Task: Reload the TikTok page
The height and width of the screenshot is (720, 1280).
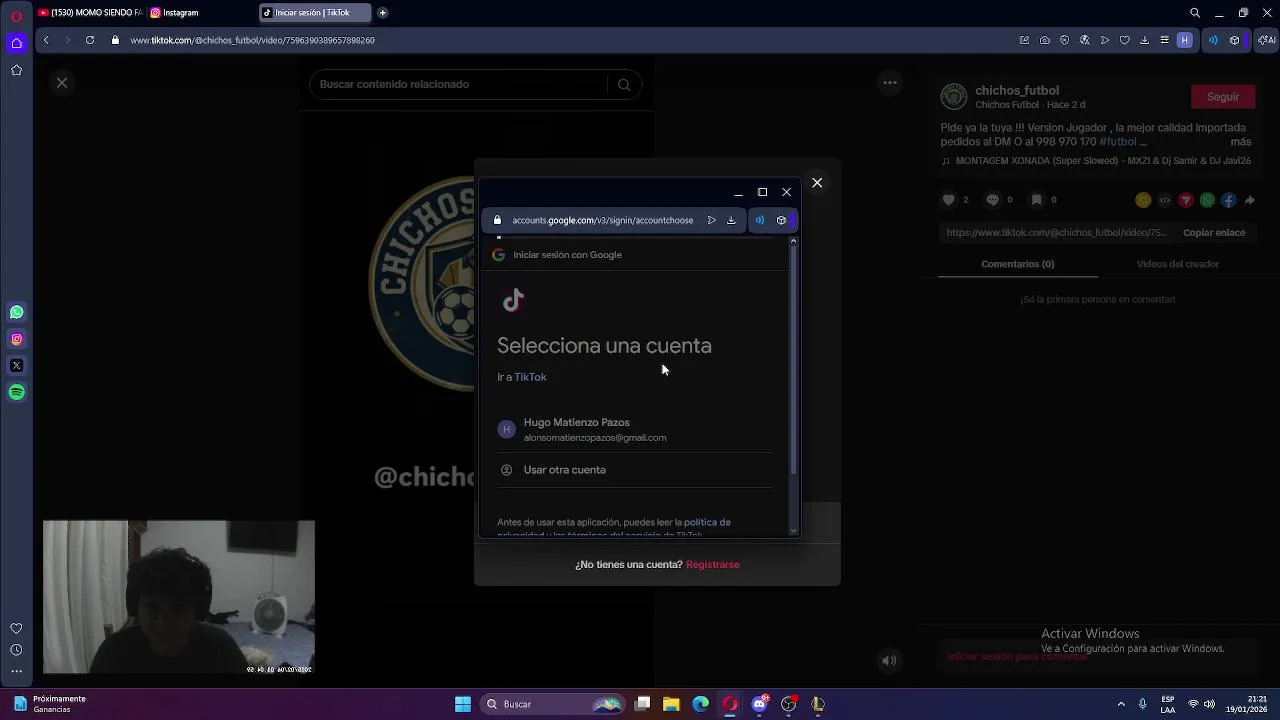Action: click(x=90, y=40)
